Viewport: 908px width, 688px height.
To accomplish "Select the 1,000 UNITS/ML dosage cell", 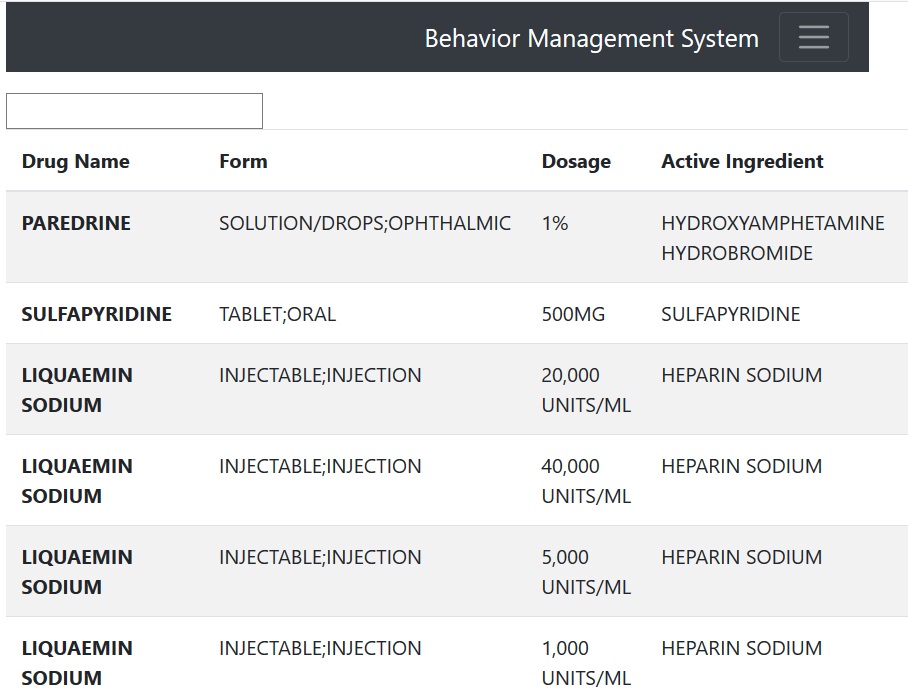I will 586,663.
